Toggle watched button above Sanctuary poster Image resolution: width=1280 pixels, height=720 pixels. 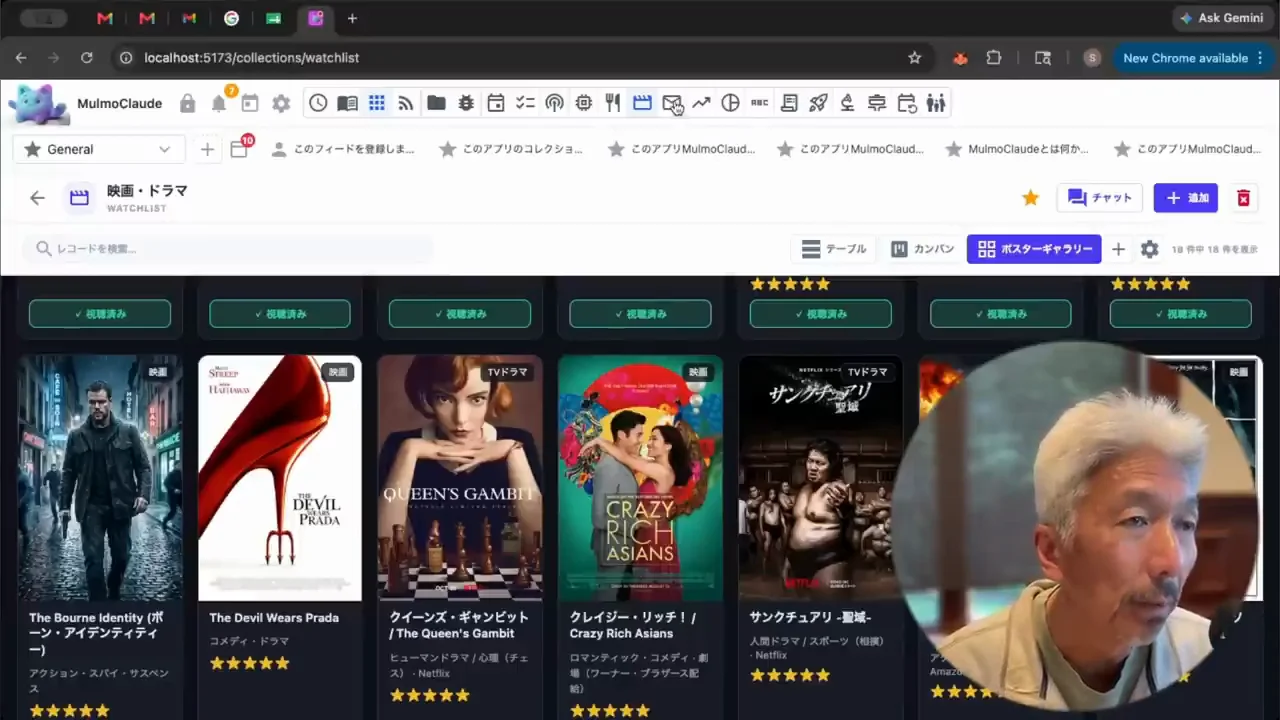pyautogui.click(x=820, y=314)
